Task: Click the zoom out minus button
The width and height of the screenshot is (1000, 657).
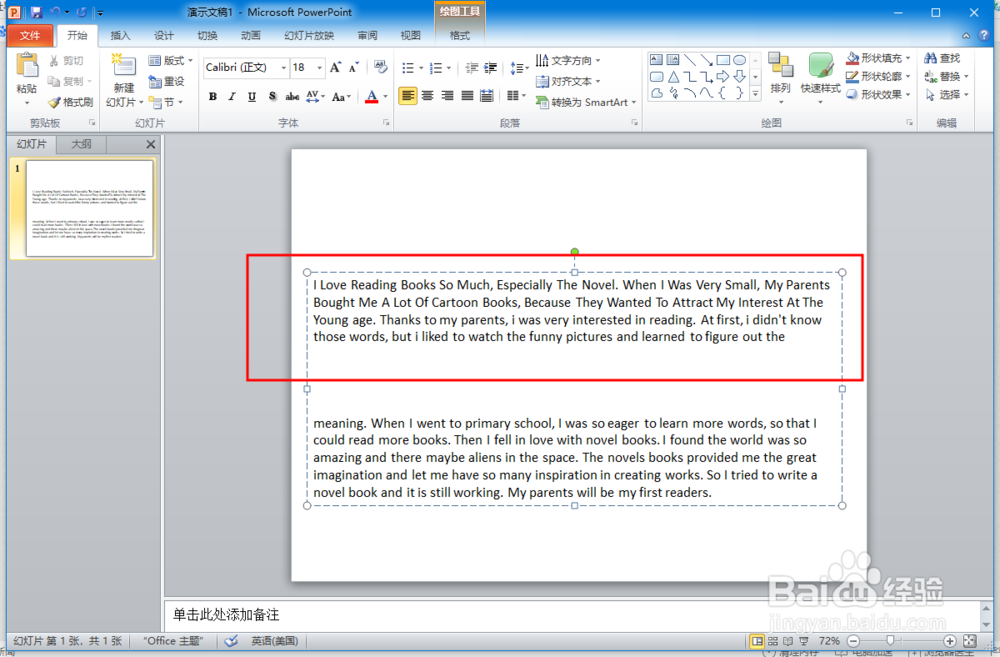Action: coord(854,641)
